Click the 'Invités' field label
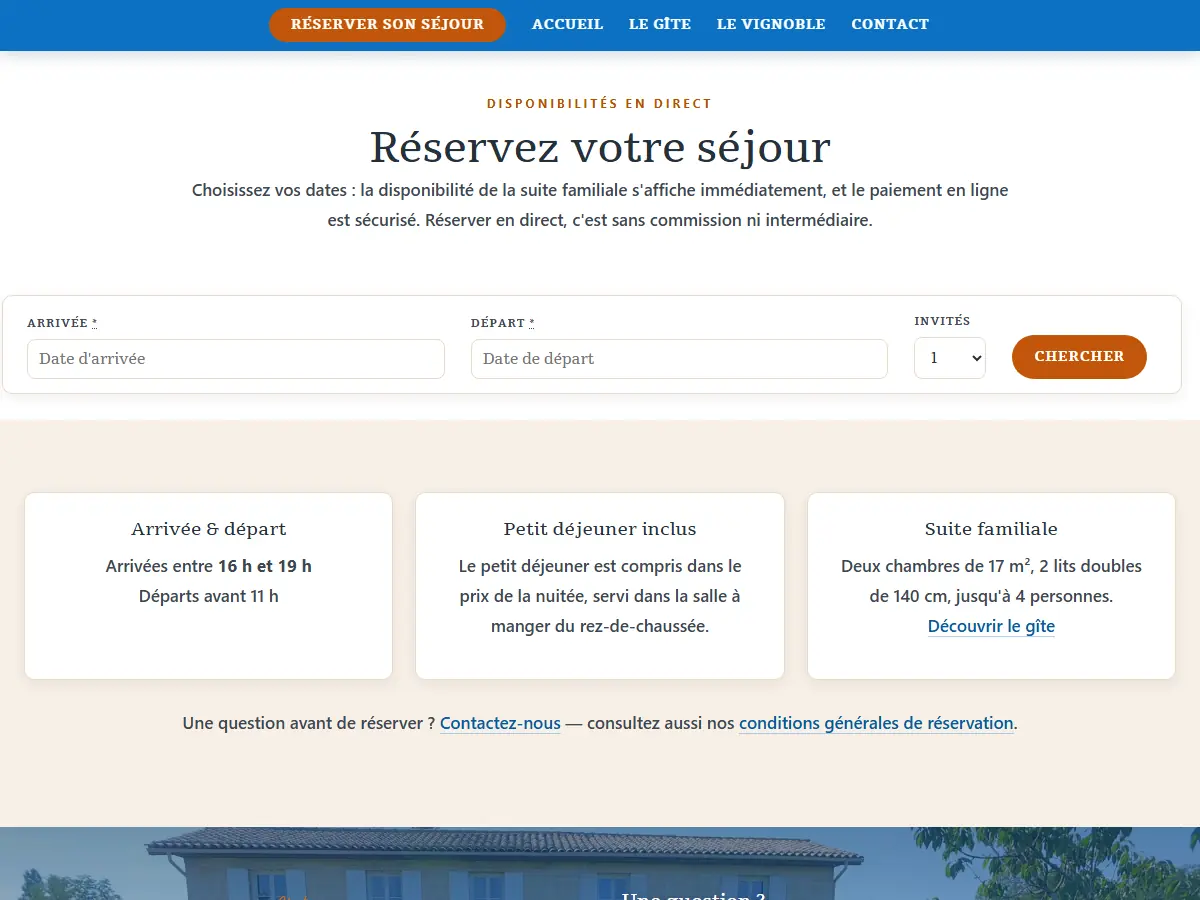Screen dimensions: 1200x900 [x=942, y=321]
